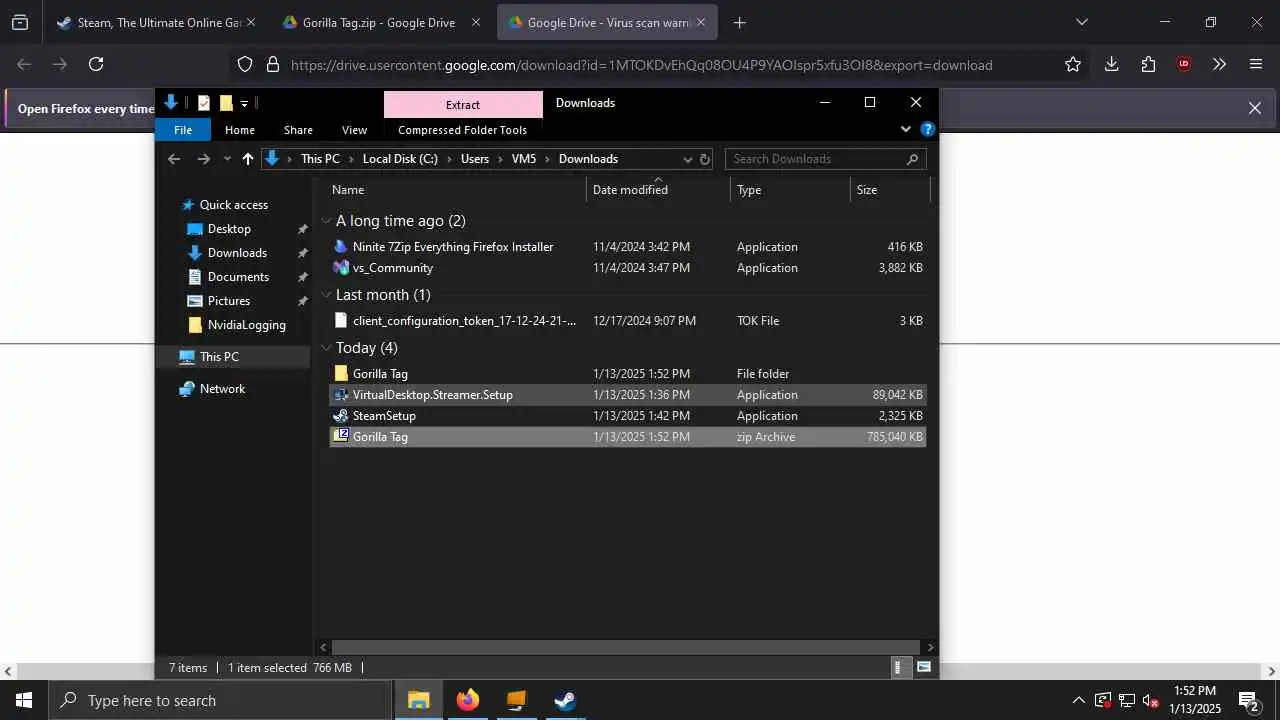Collapse the 'A long time ago' group

tap(326, 221)
